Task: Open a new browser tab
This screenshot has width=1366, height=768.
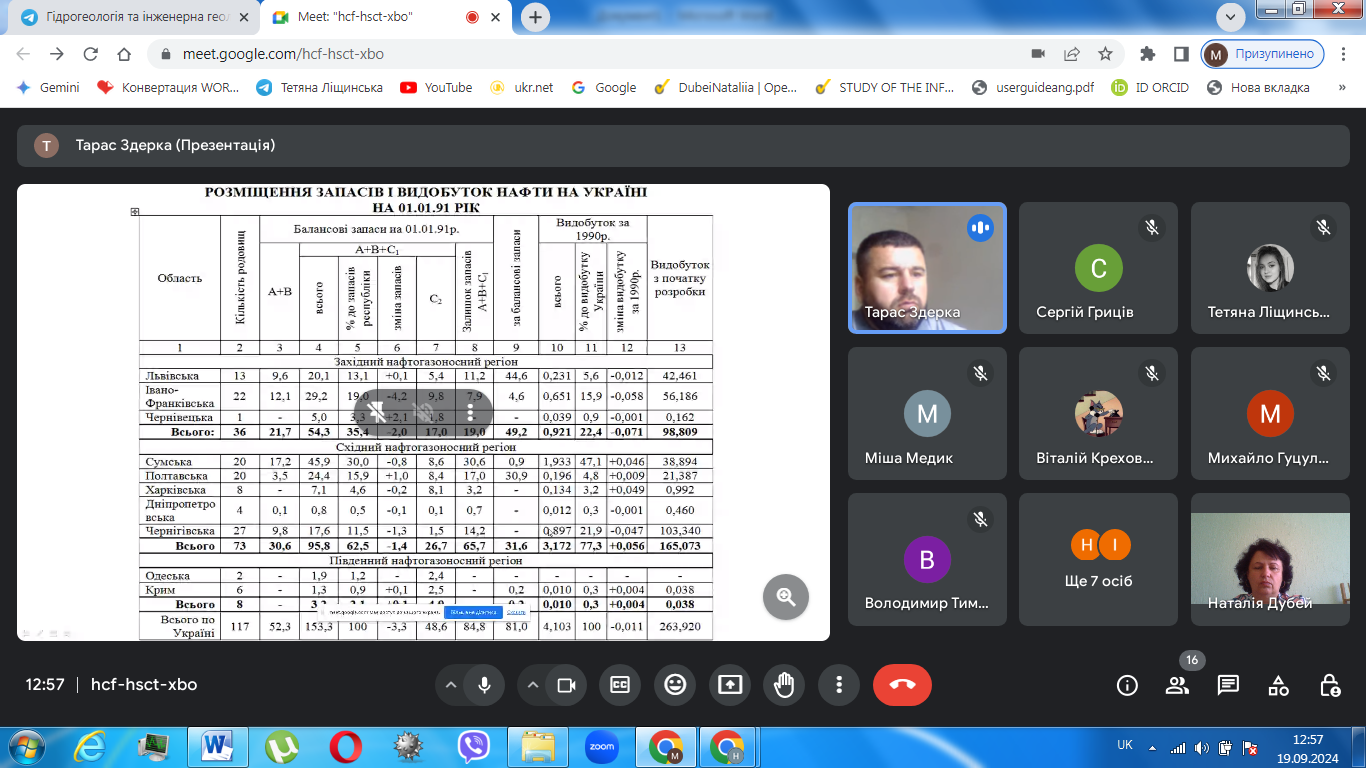Action: coord(536,18)
